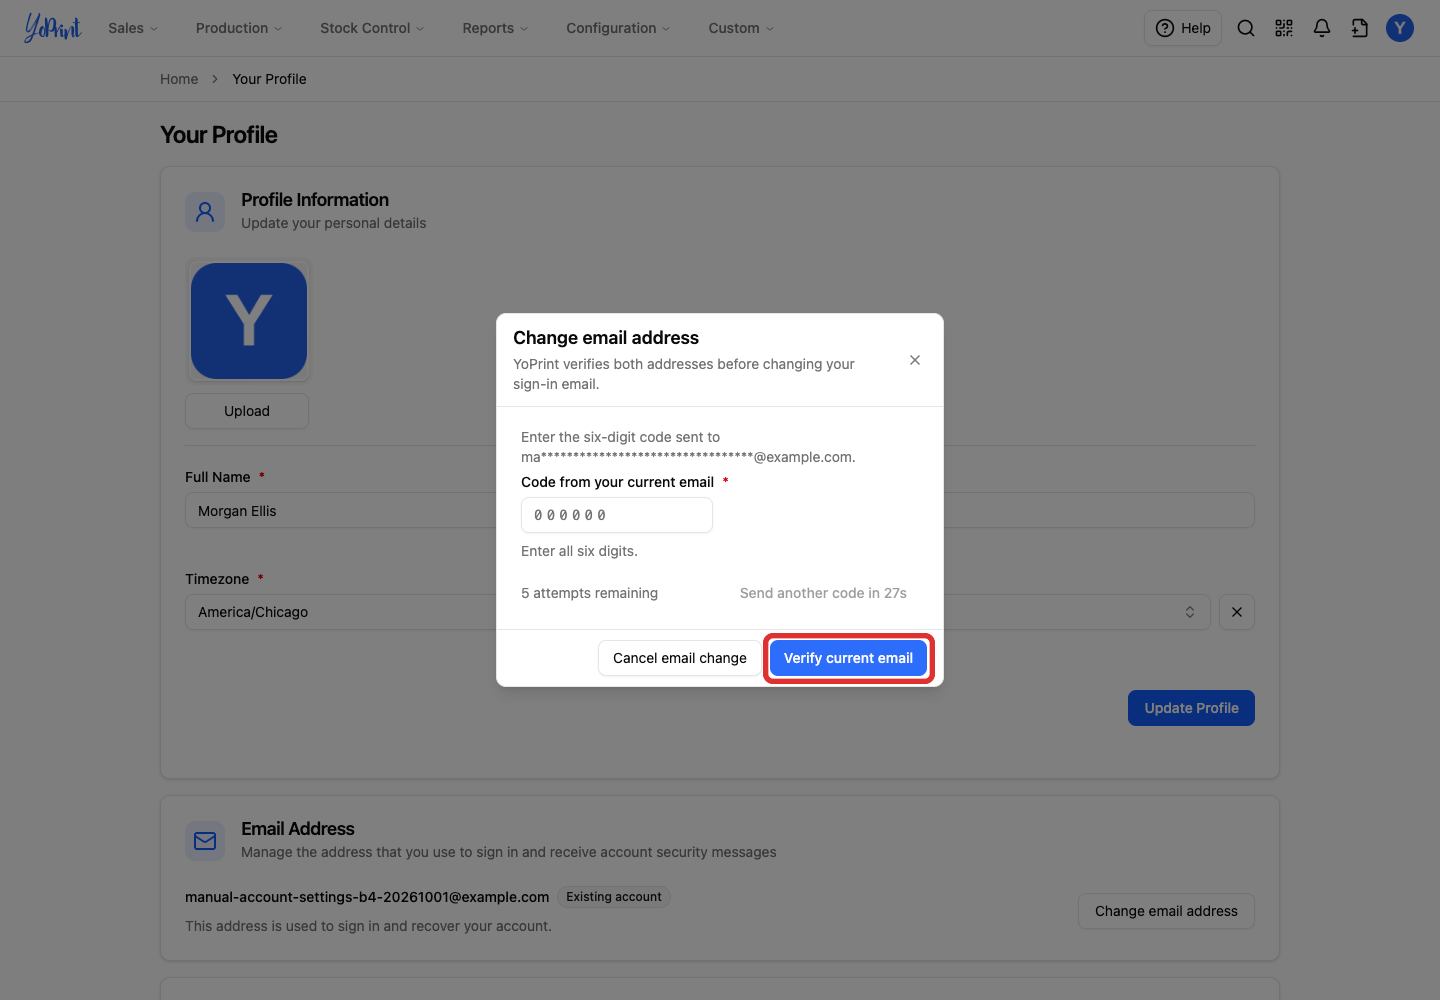The height and width of the screenshot is (1000, 1440).
Task: Click the Update Profile button
Action: [x=1191, y=708]
